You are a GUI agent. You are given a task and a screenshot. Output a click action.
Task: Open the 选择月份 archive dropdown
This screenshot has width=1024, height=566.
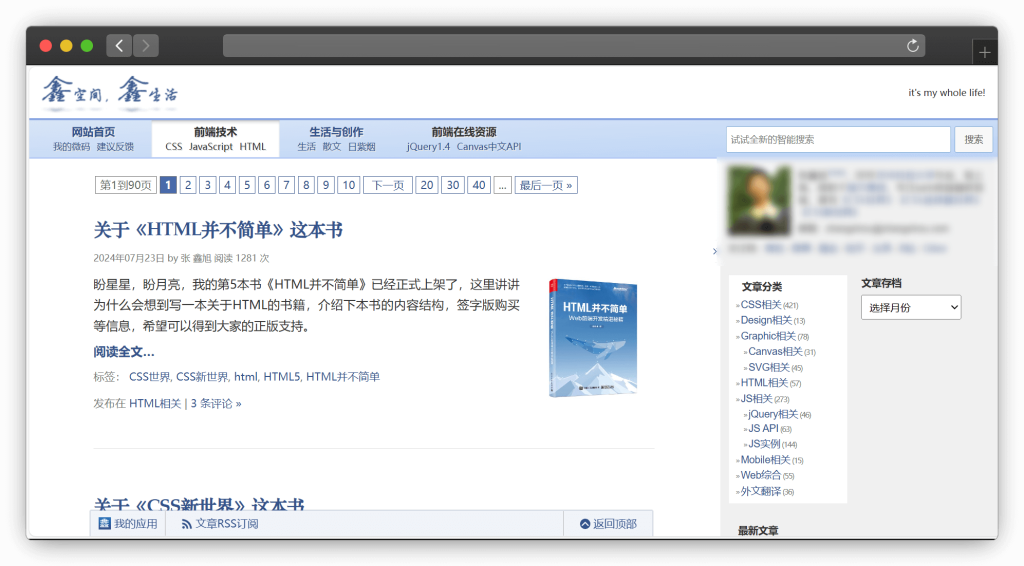(911, 307)
